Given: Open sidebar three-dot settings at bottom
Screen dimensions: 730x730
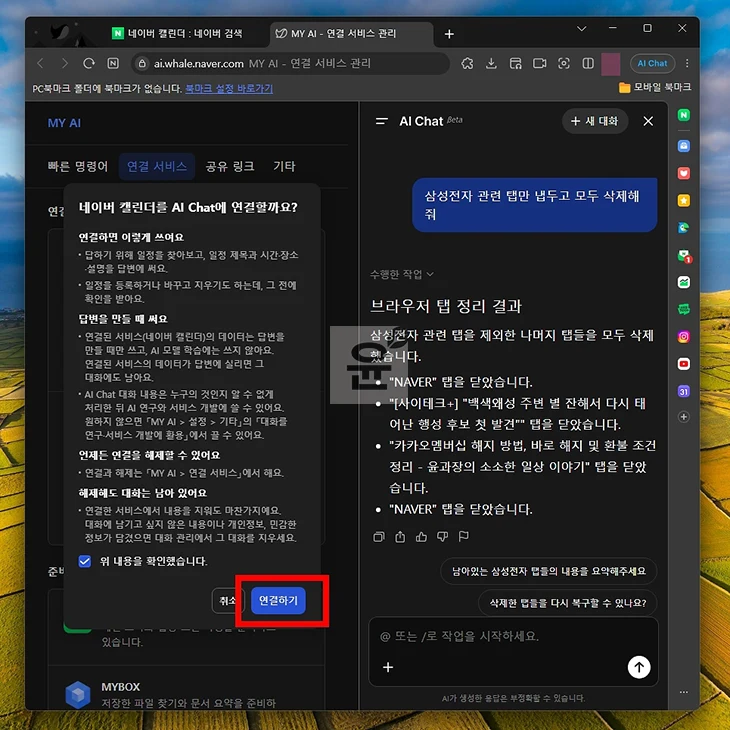Looking at the screenshot, I should [683, 692].
